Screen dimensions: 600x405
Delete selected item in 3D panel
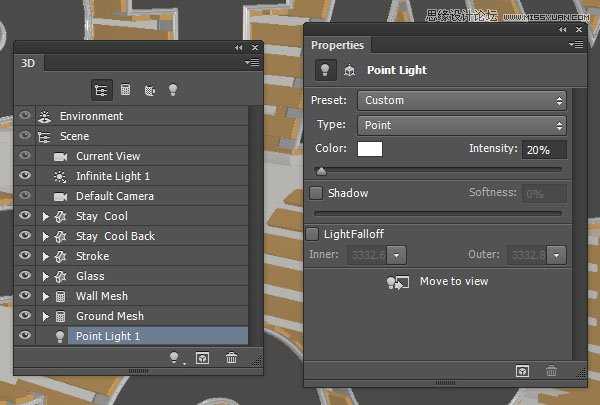(x=232, y=358)
